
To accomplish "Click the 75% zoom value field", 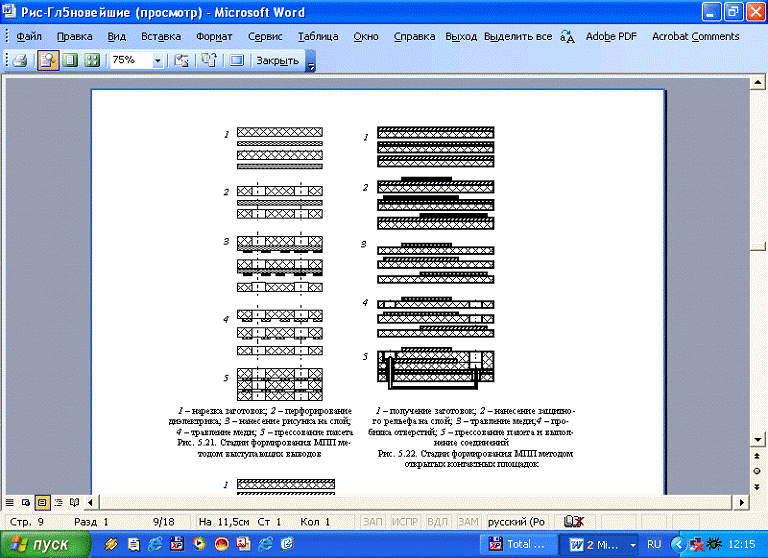I will (131, 61).
